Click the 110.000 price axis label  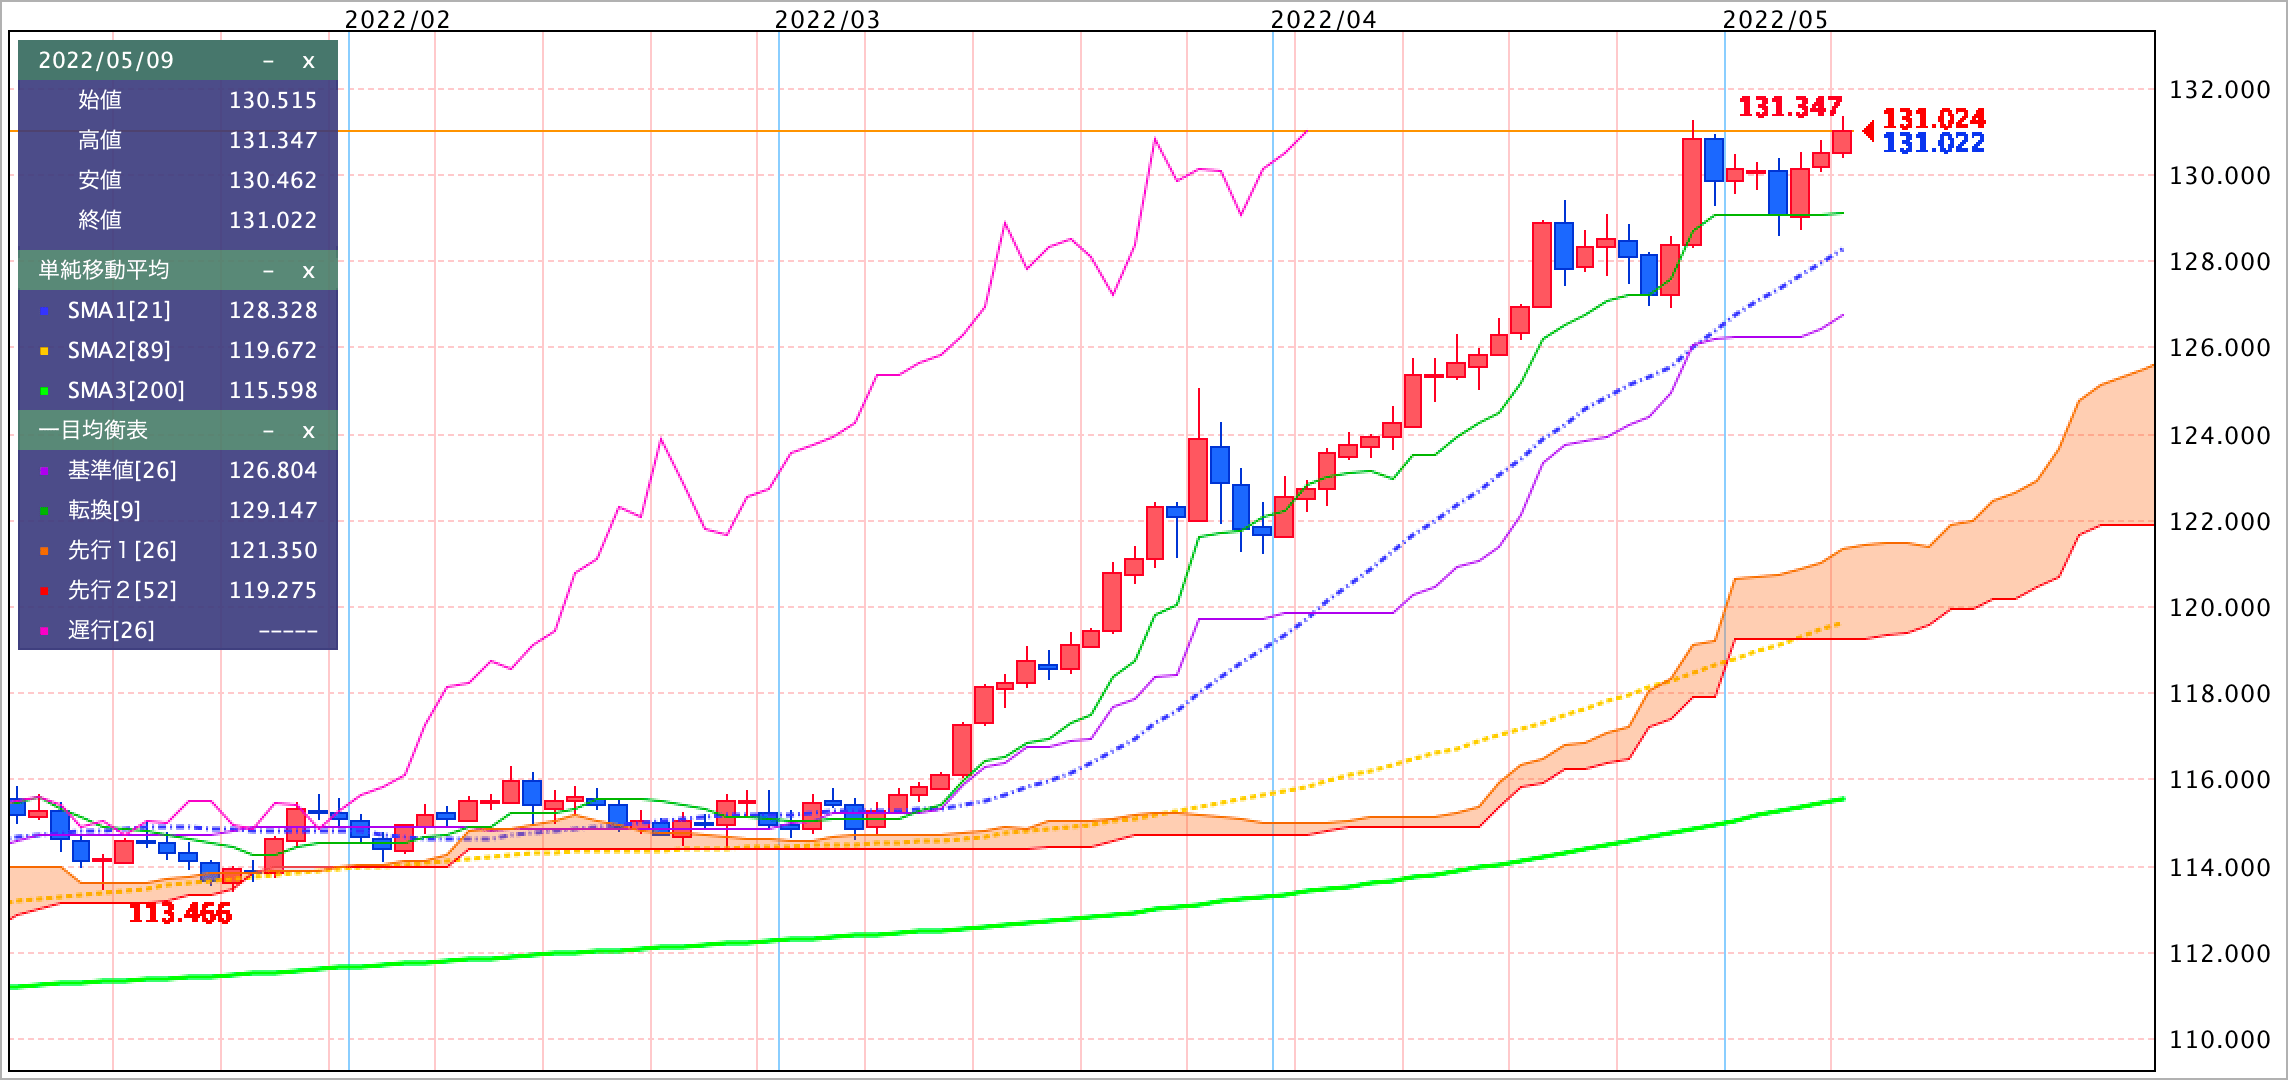pyautogui.click(x=2220, y=1040)
